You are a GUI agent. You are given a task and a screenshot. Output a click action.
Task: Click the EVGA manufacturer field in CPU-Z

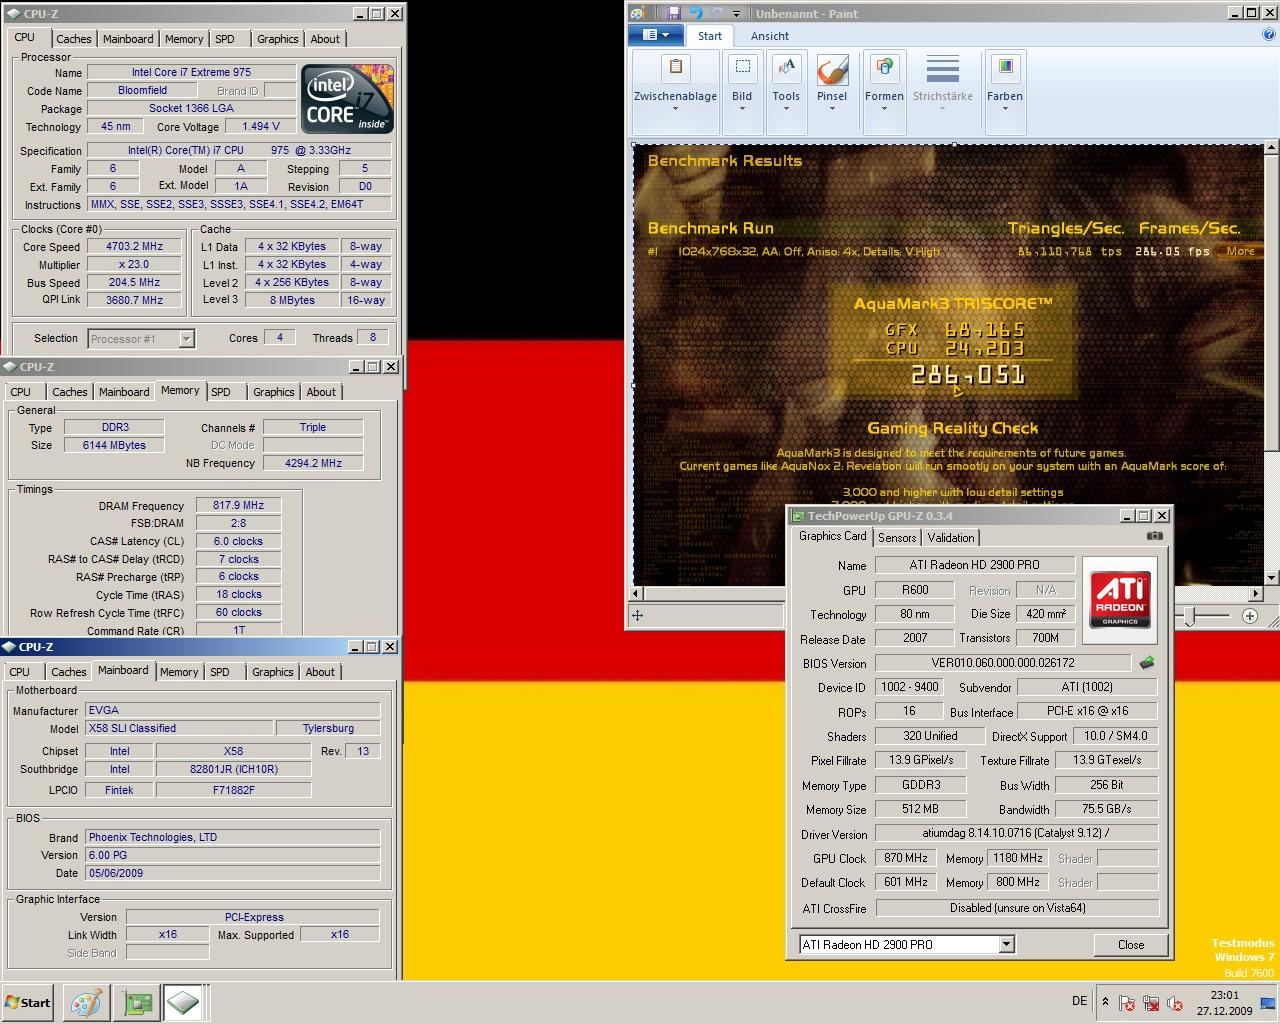tap(233, 710)
